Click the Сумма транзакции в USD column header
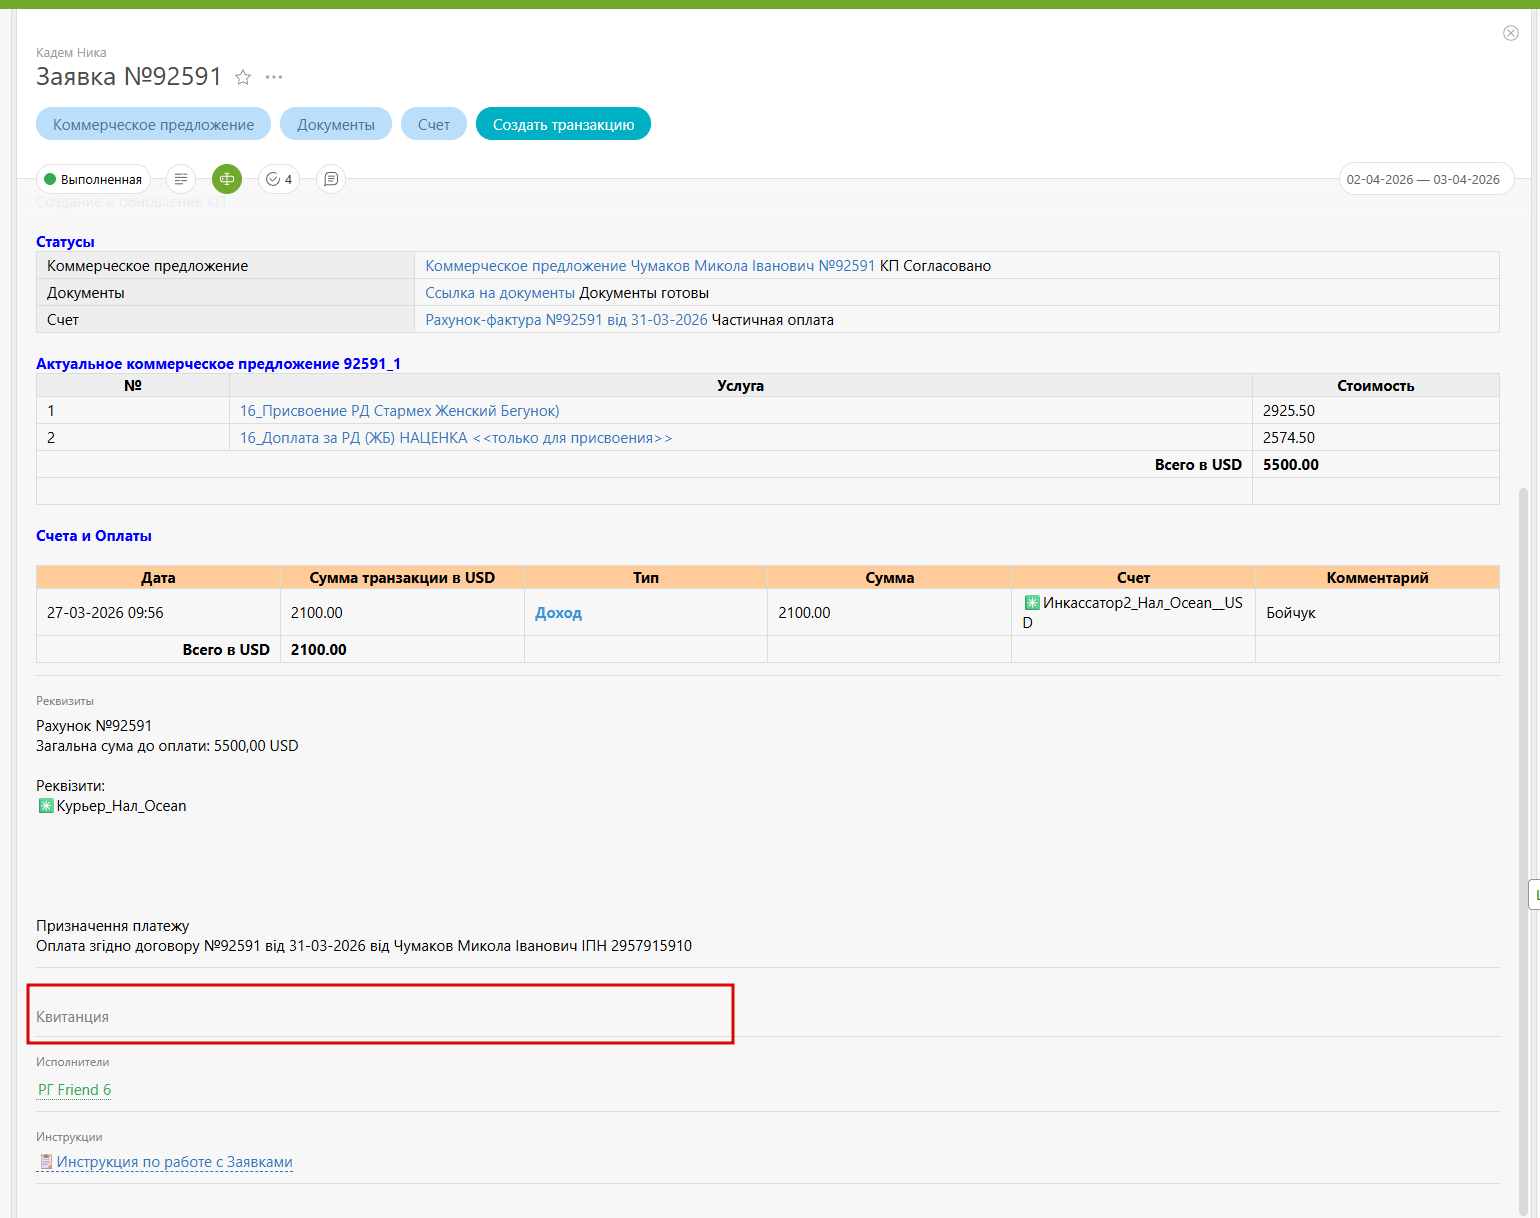Image resolution: width=1540 pixels, height=1218 pixels. [402, 578]
